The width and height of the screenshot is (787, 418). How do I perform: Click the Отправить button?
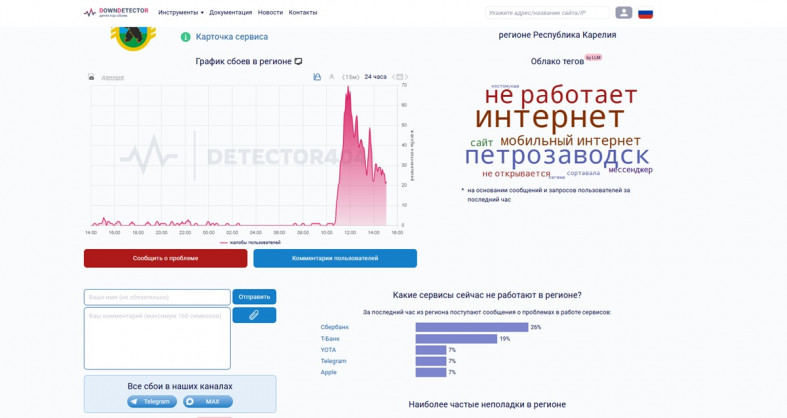254,297
